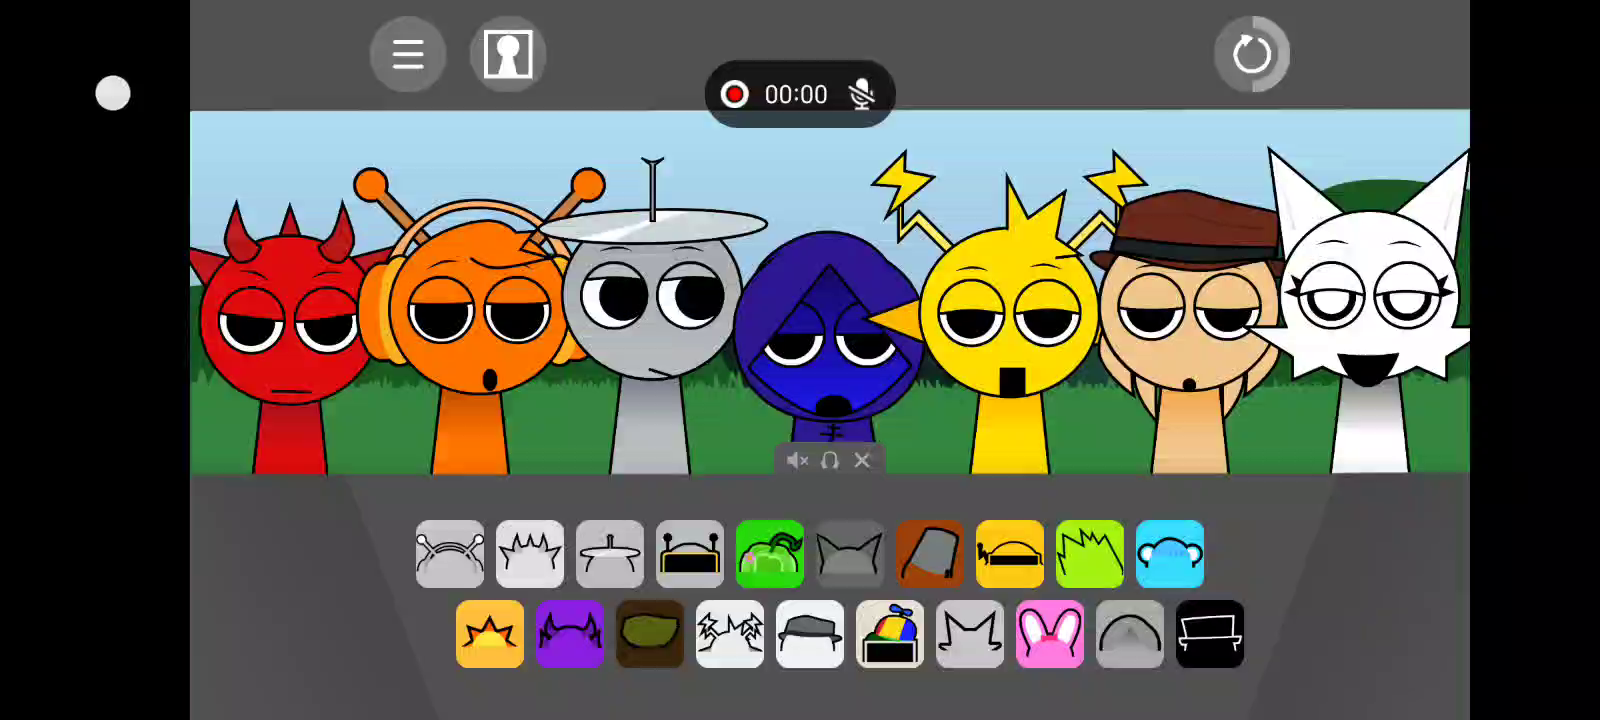Image resolution: width=1600 pixels, height=720 pixels.
Task: Tap the white floating assistive dot
Action: (113, 93)
